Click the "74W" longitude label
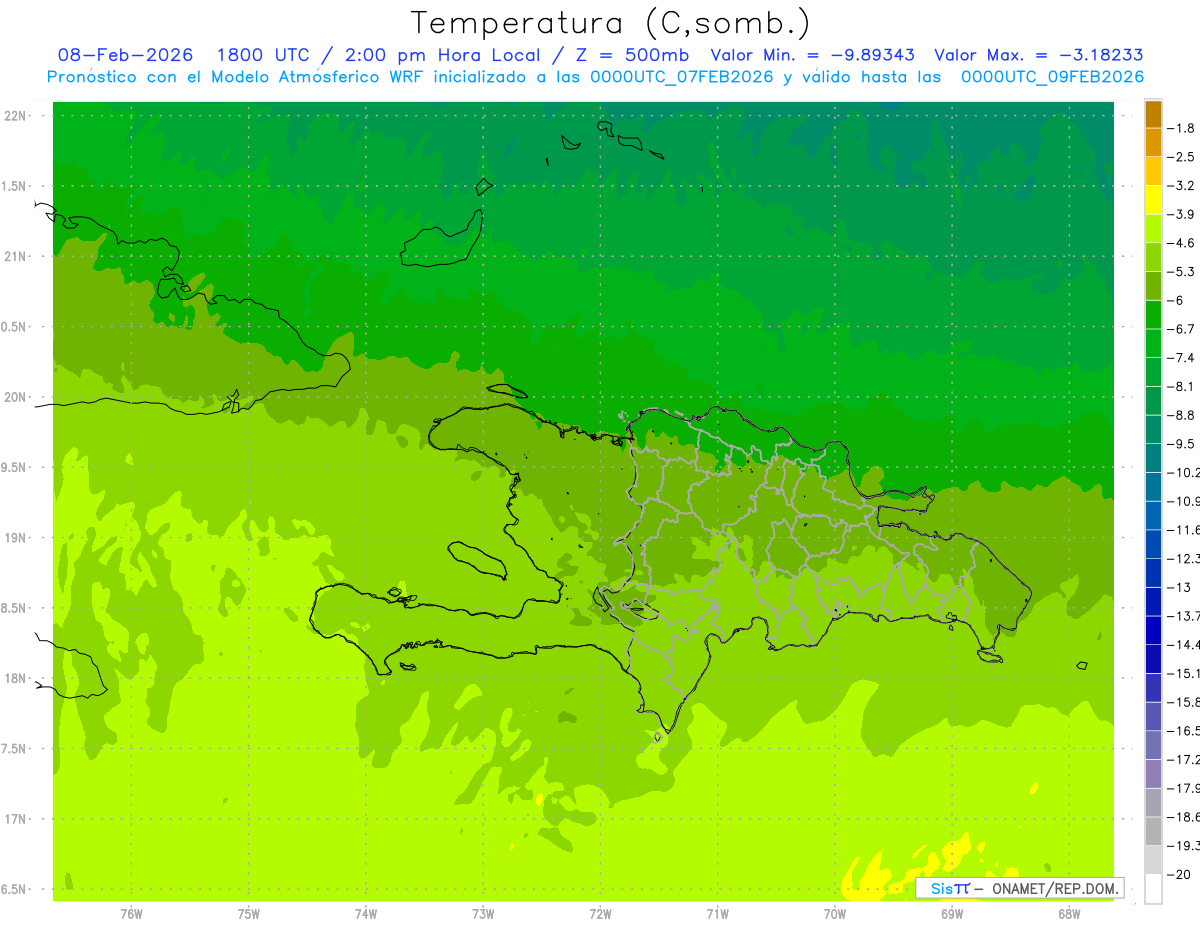Image resolution: width=1200 pixels, height=927 pixels. [366, 914]
